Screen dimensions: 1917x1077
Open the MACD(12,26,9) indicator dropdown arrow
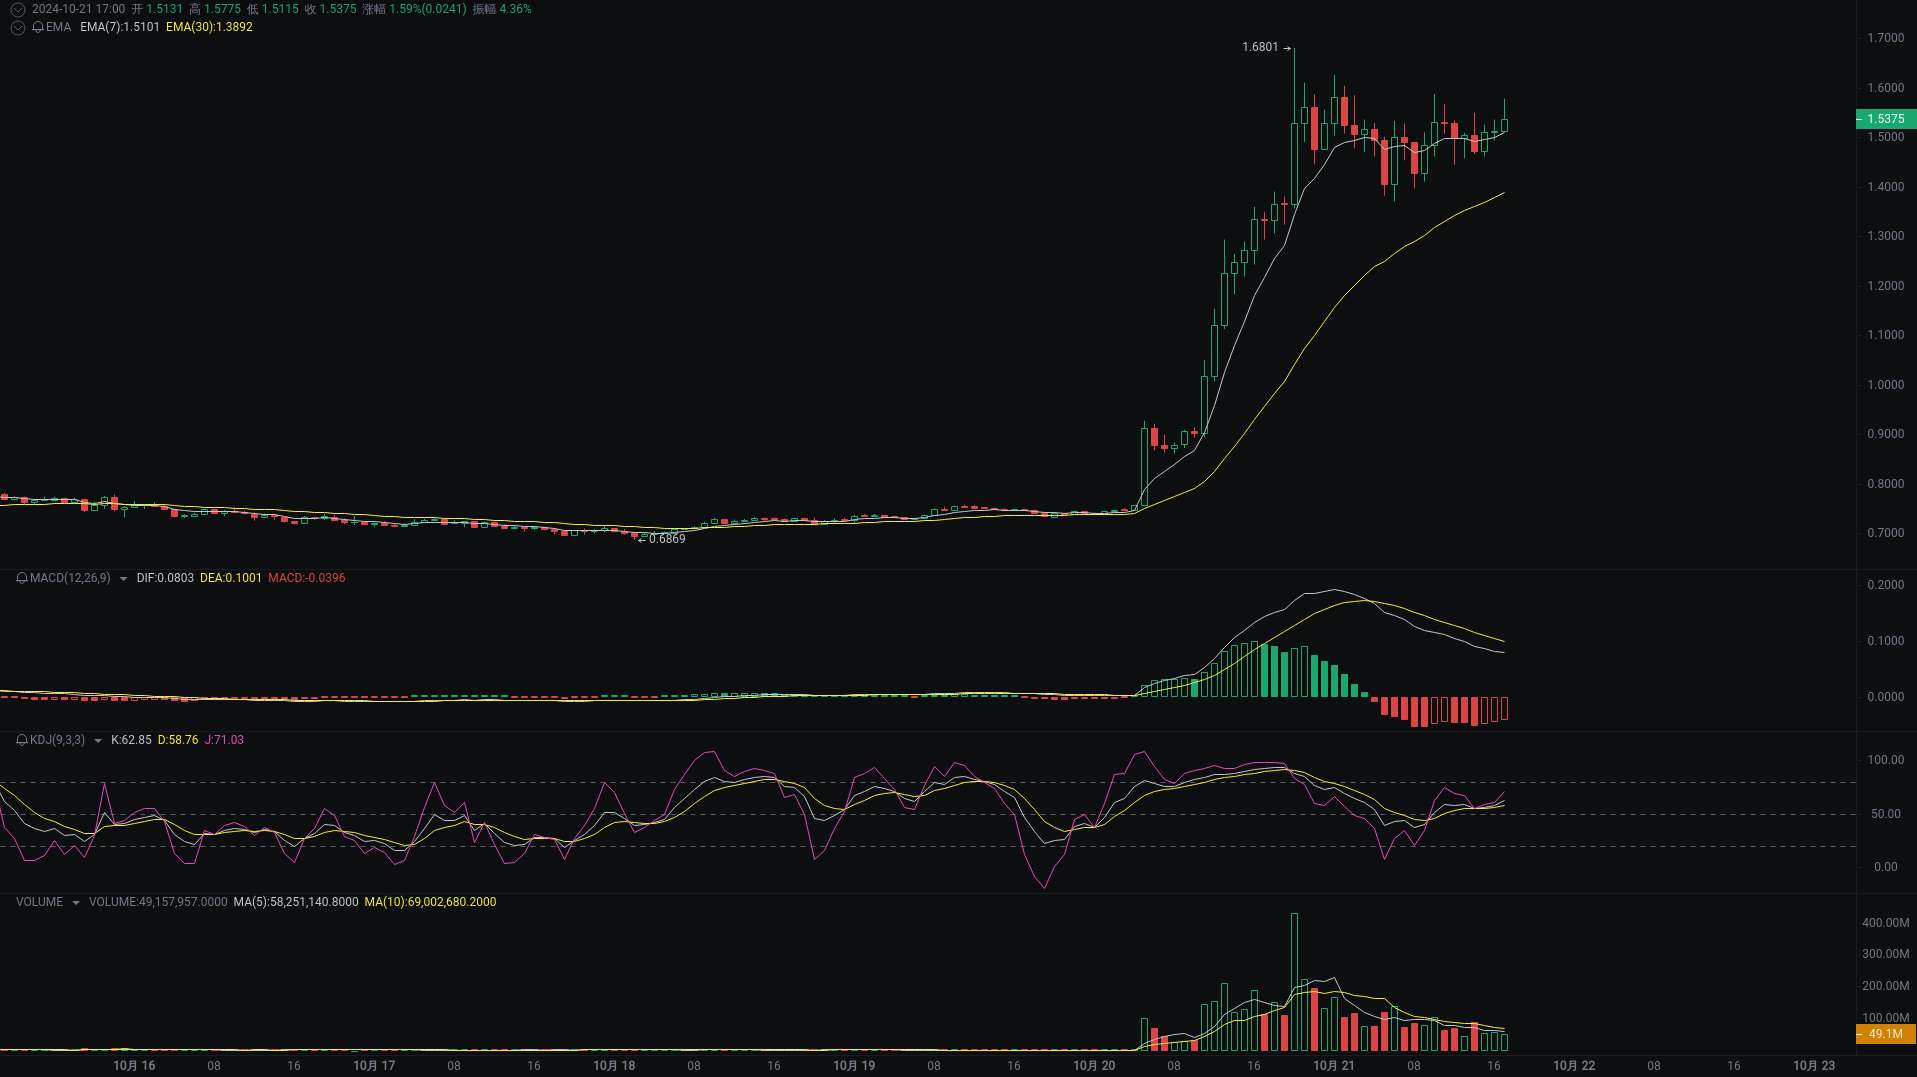tap(123, 579)
